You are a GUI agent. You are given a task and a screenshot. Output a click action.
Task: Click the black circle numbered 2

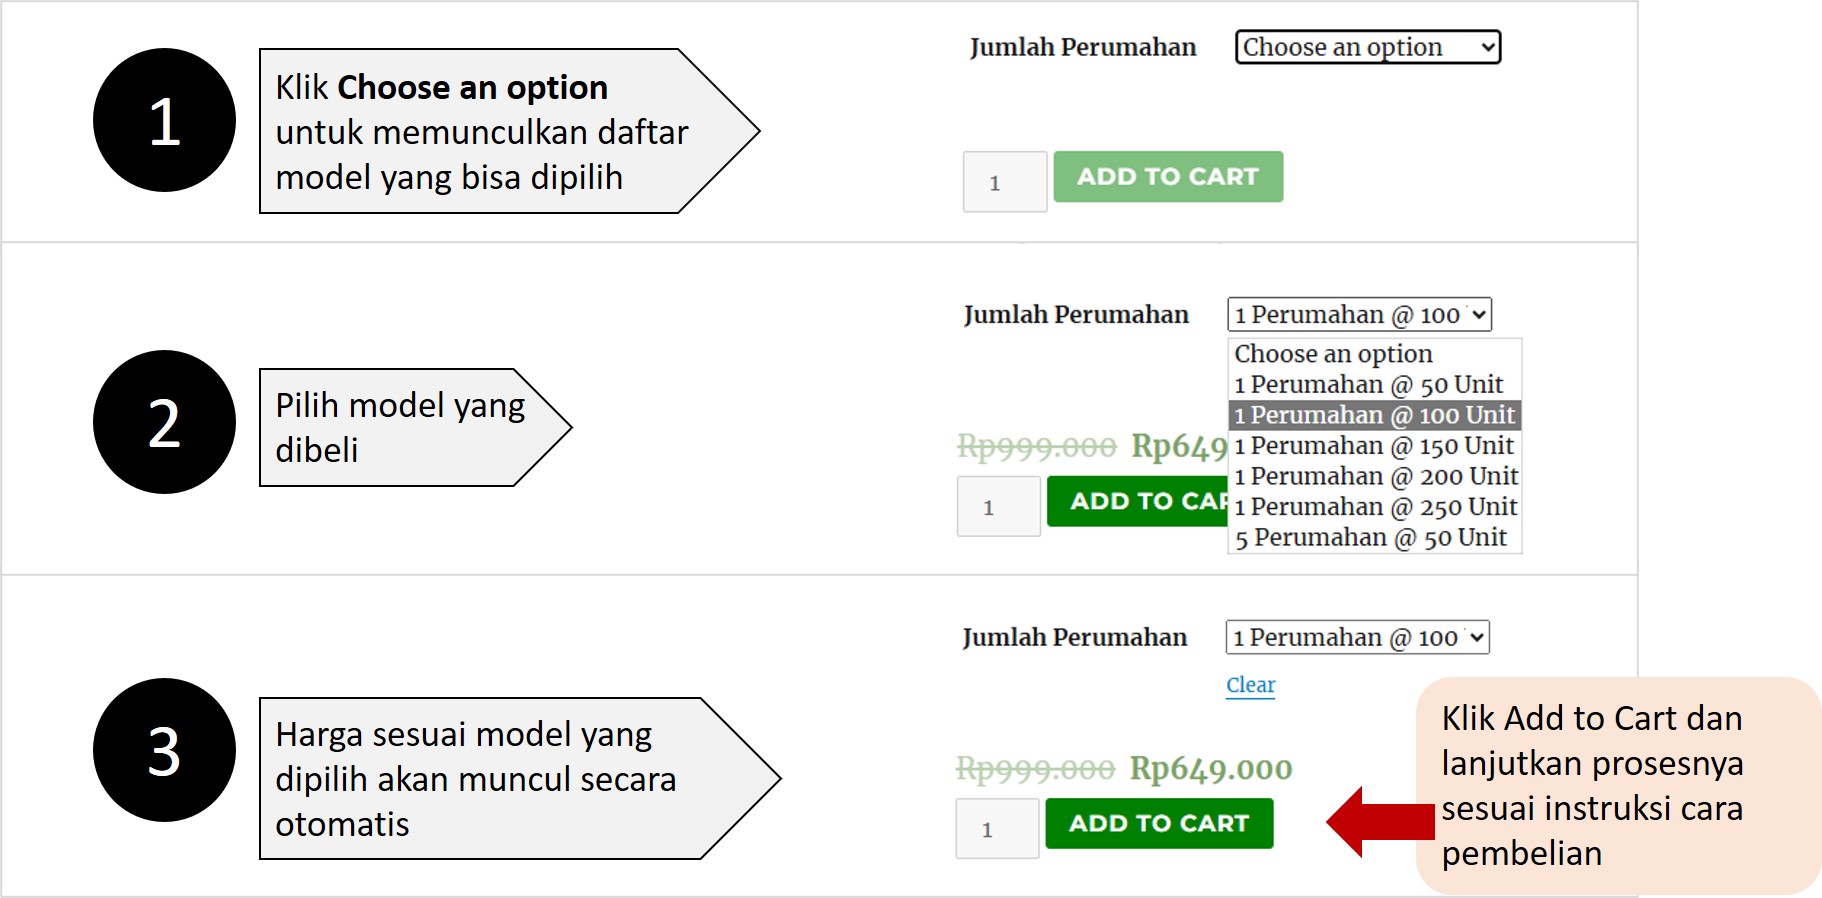pyautogui.click(x=164, y=422)
